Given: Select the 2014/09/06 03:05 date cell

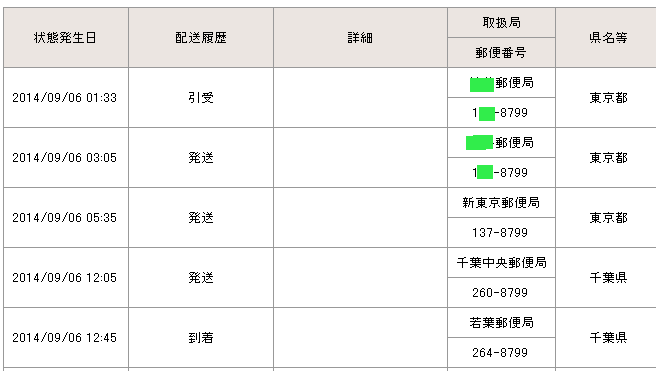Looking at the screenshot, I should pos(65,158).
